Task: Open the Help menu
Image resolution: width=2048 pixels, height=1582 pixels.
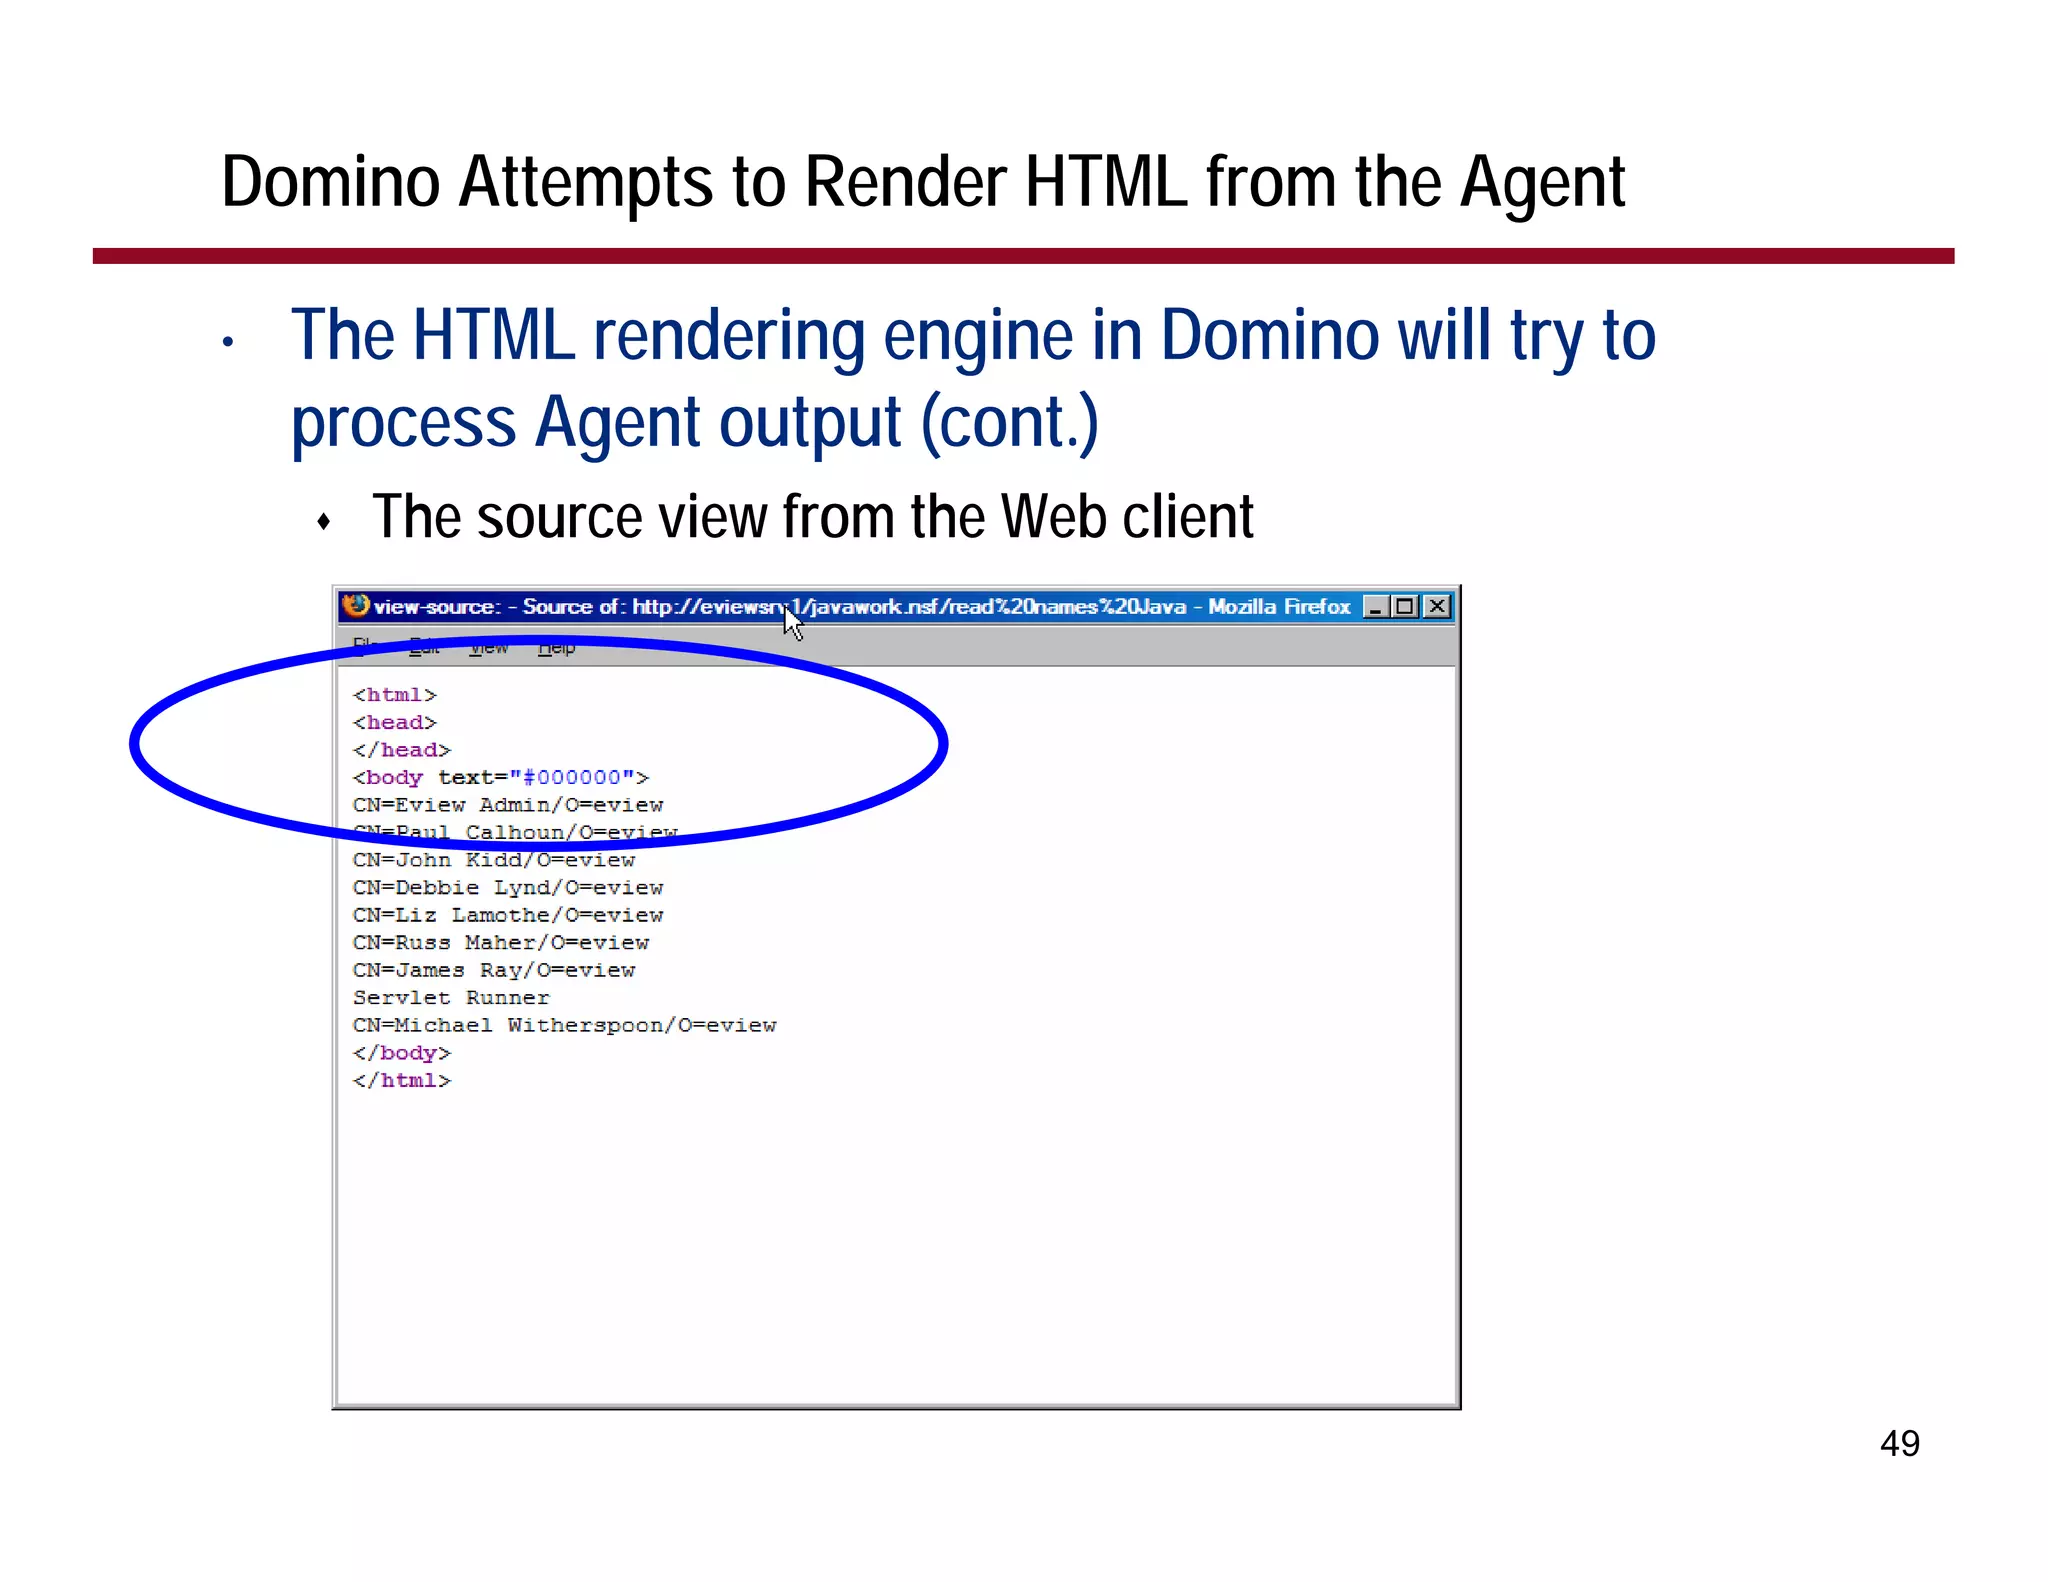Action: [x=556, y=648]
